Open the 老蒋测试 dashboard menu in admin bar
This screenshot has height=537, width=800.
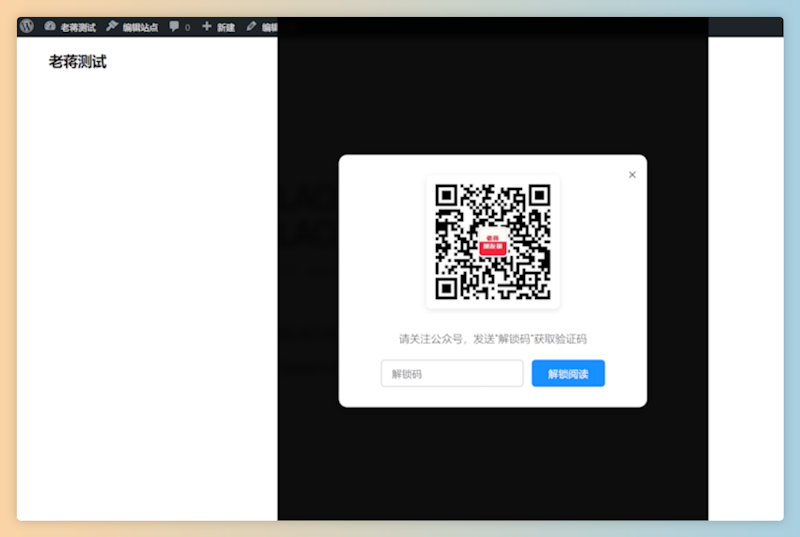click(x=70, y=27)
